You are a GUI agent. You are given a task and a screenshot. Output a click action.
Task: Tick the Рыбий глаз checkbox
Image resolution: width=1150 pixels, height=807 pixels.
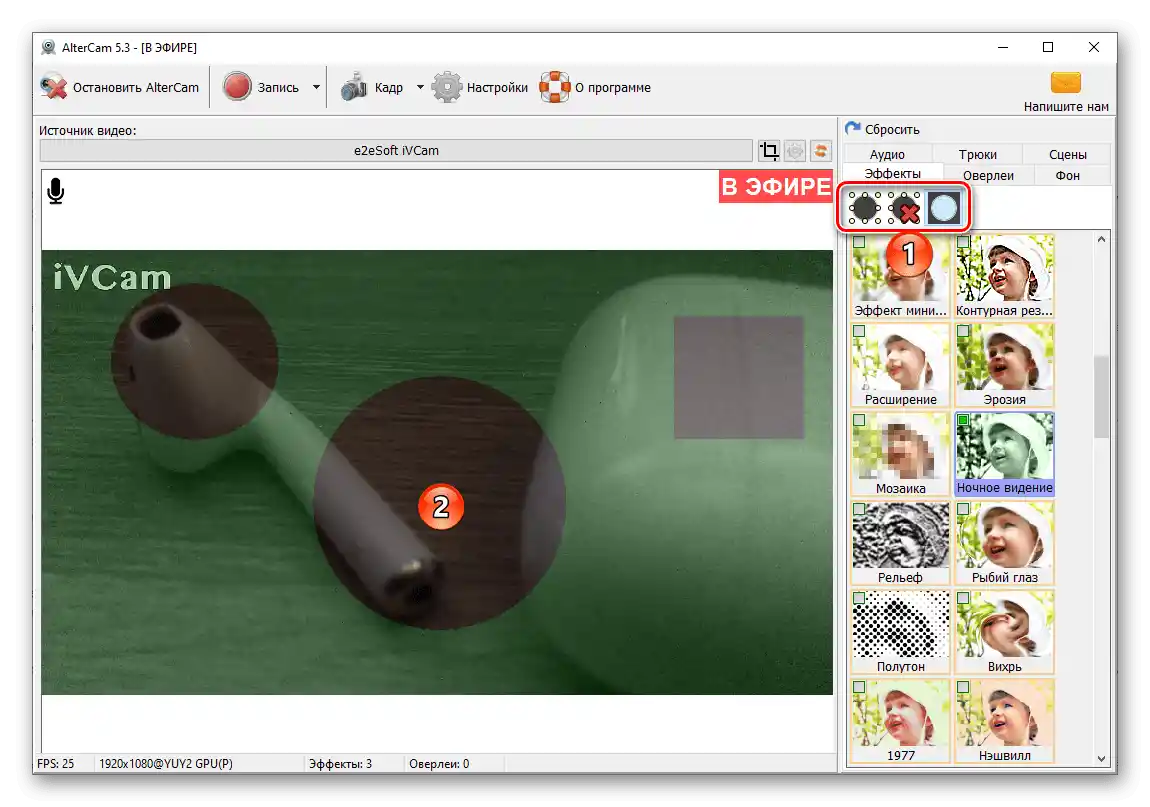pos(964,509)
